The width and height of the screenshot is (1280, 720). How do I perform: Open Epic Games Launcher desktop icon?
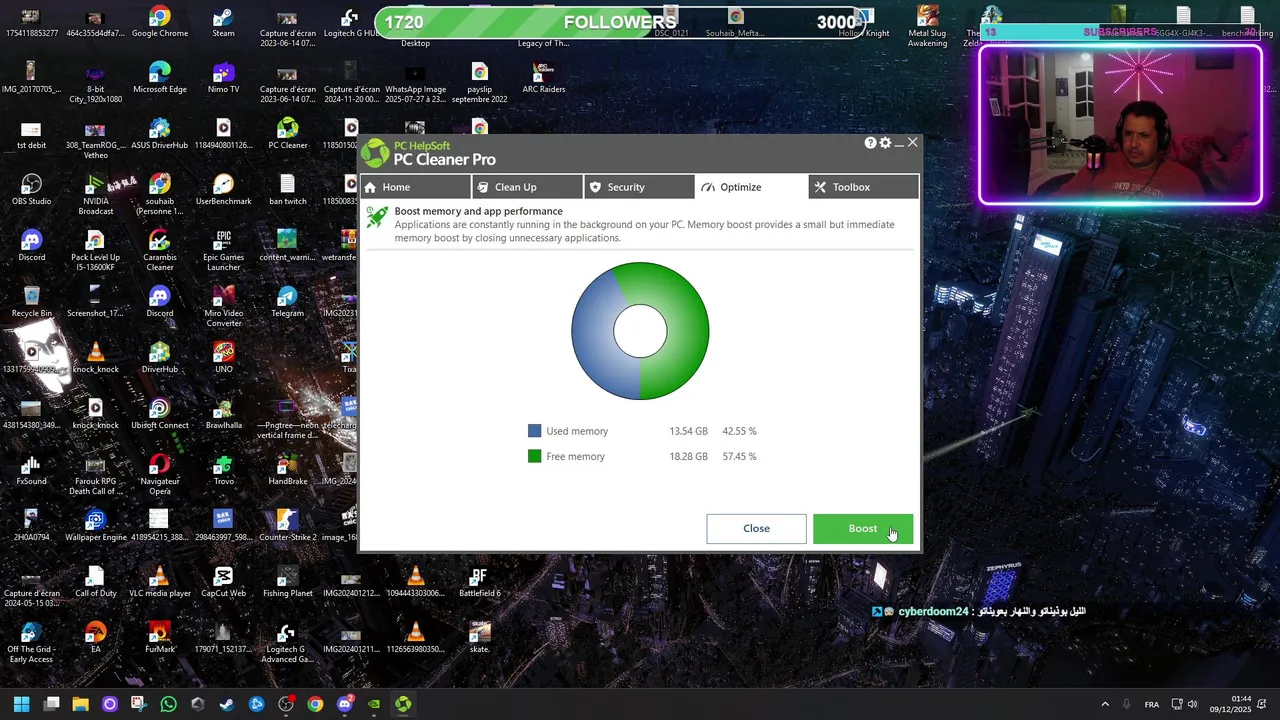click(223, 252)
